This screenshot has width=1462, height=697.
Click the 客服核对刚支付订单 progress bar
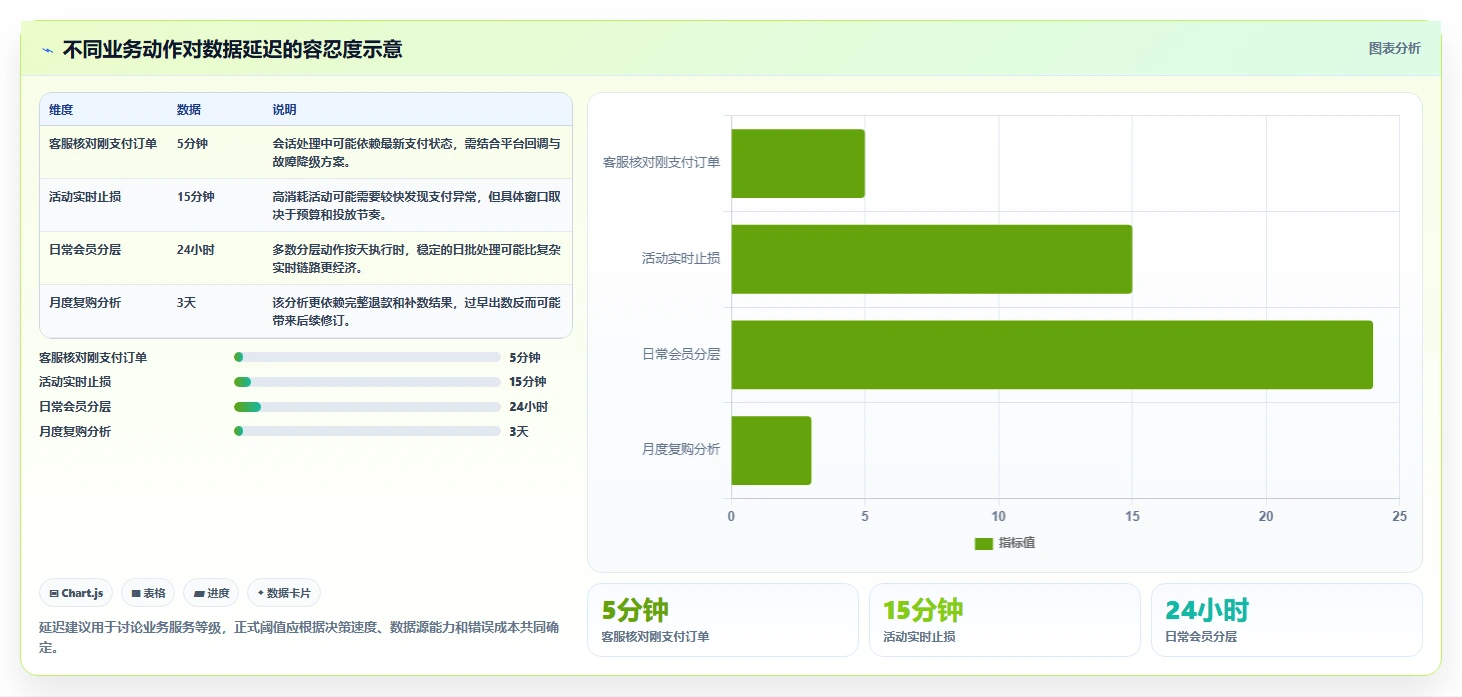367,357
